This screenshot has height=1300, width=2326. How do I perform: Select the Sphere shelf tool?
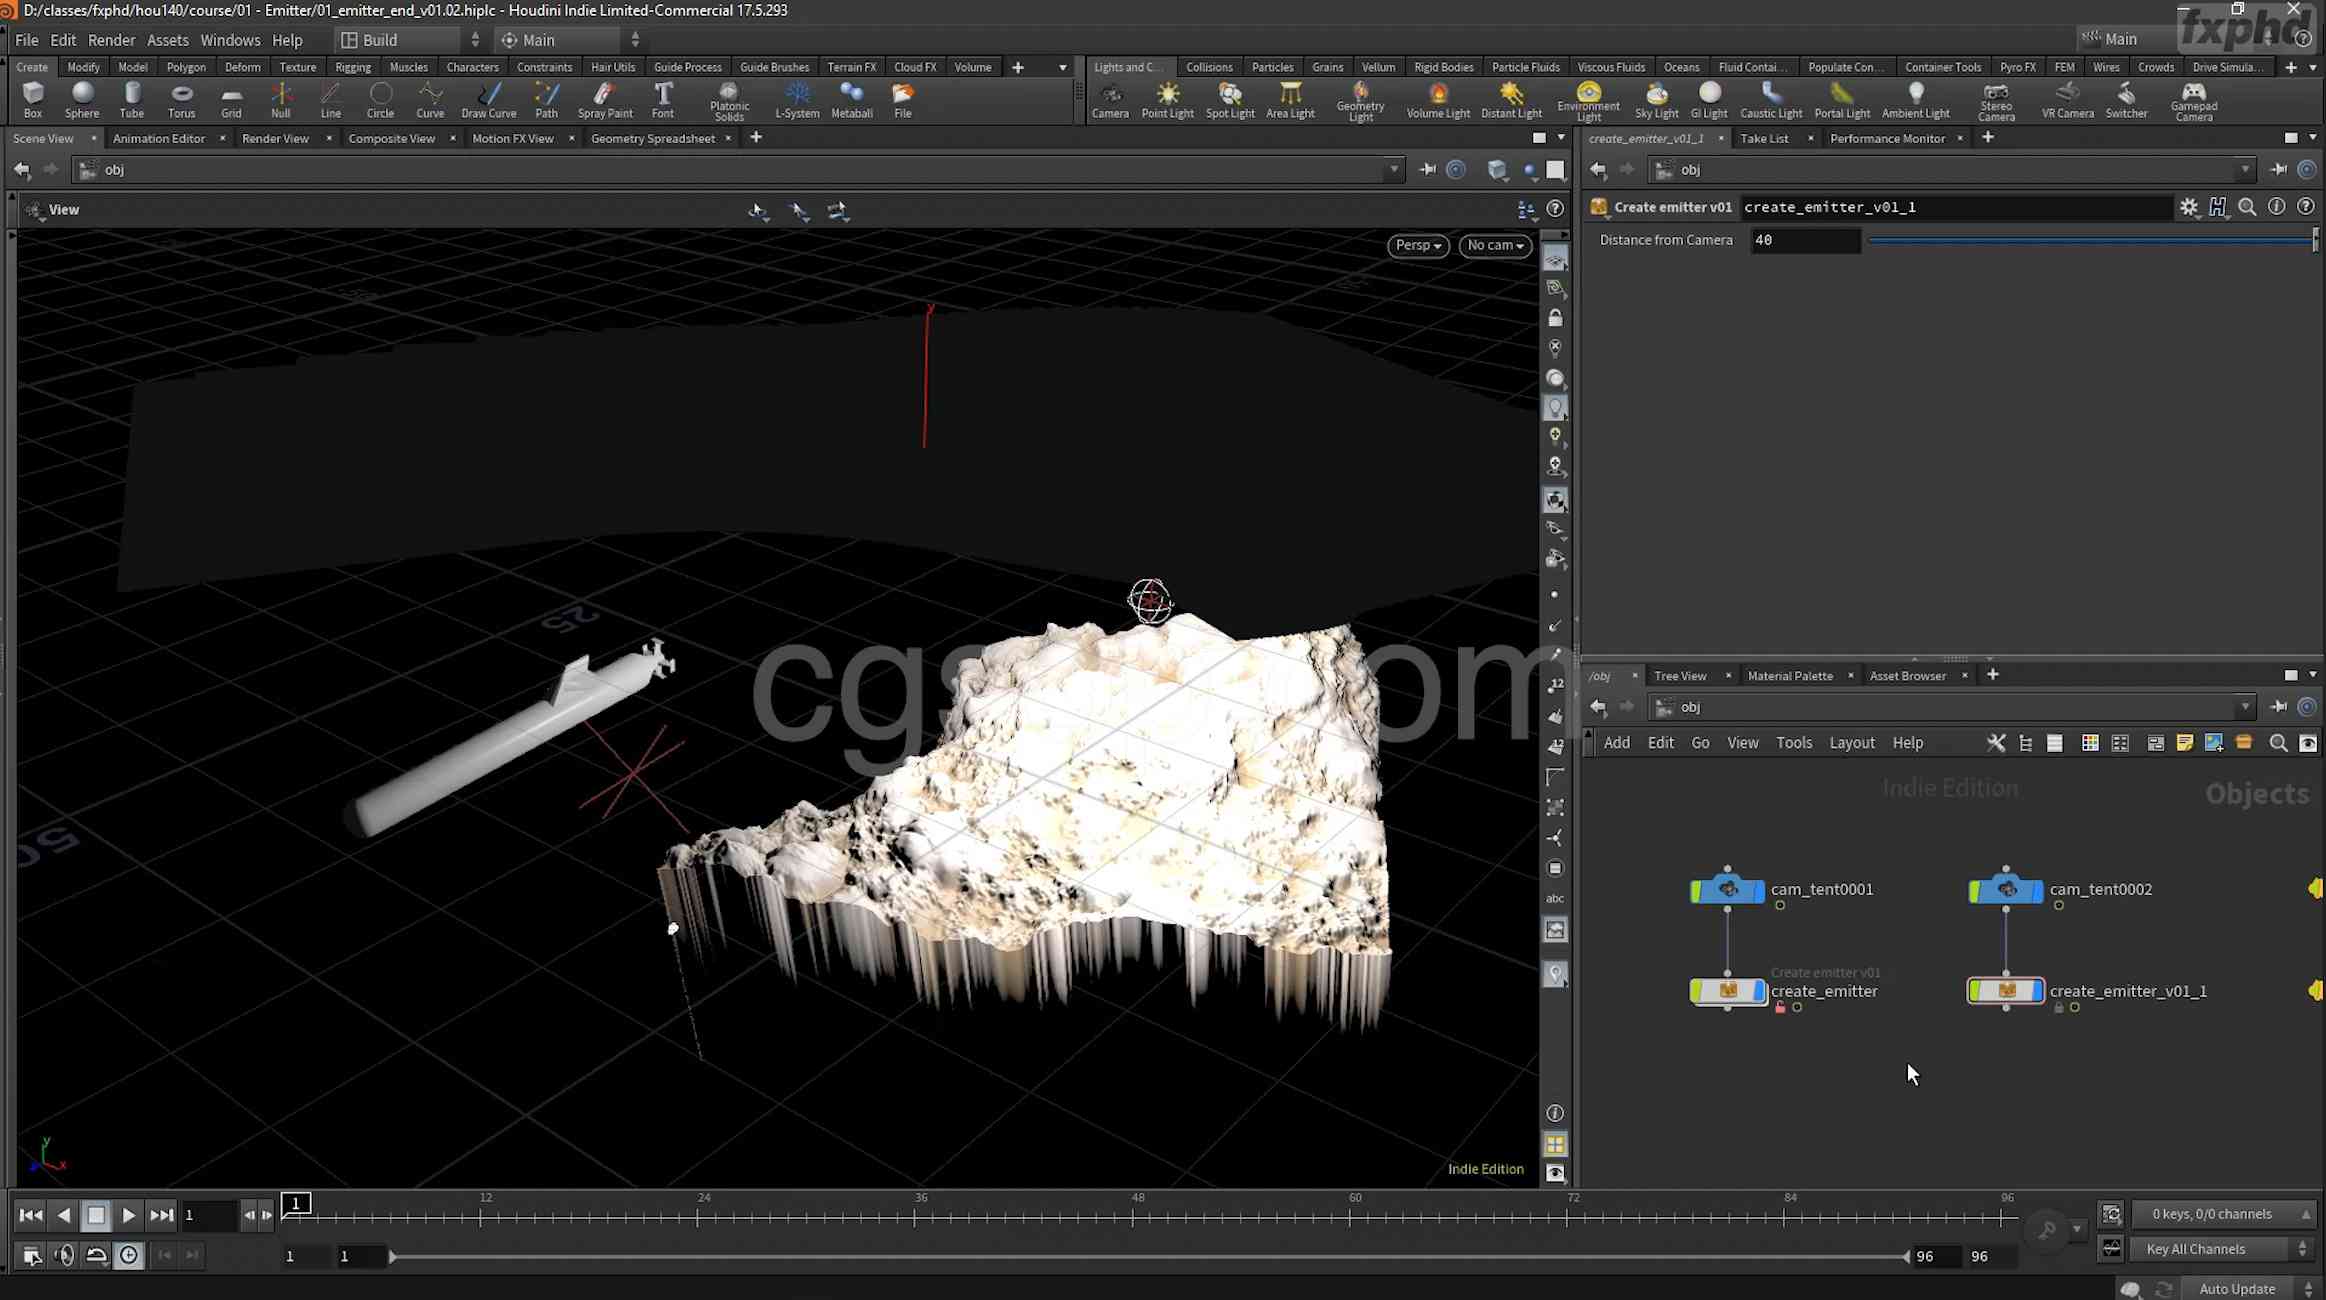click(82, 99)
